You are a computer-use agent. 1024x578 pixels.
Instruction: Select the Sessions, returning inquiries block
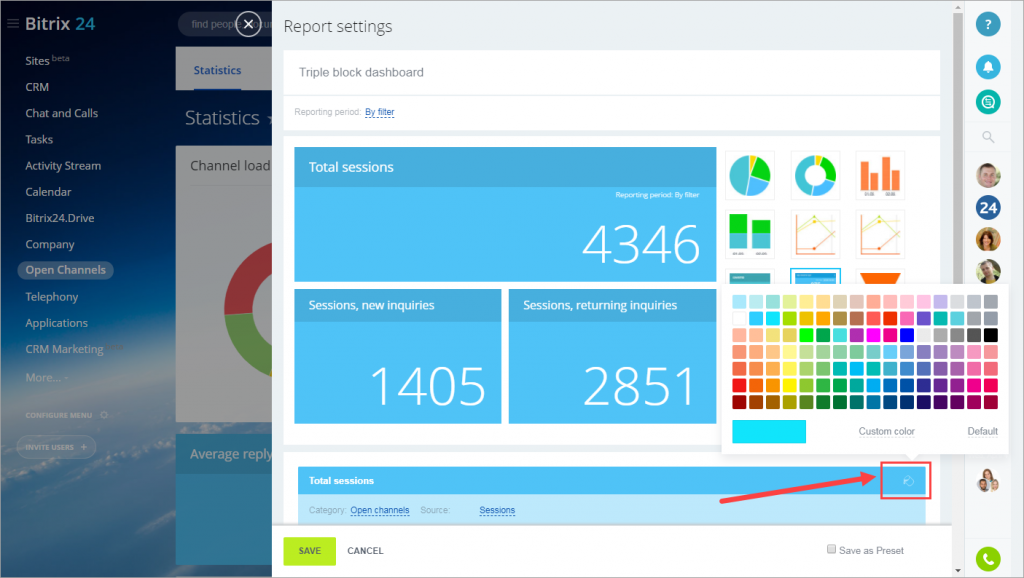613,357
